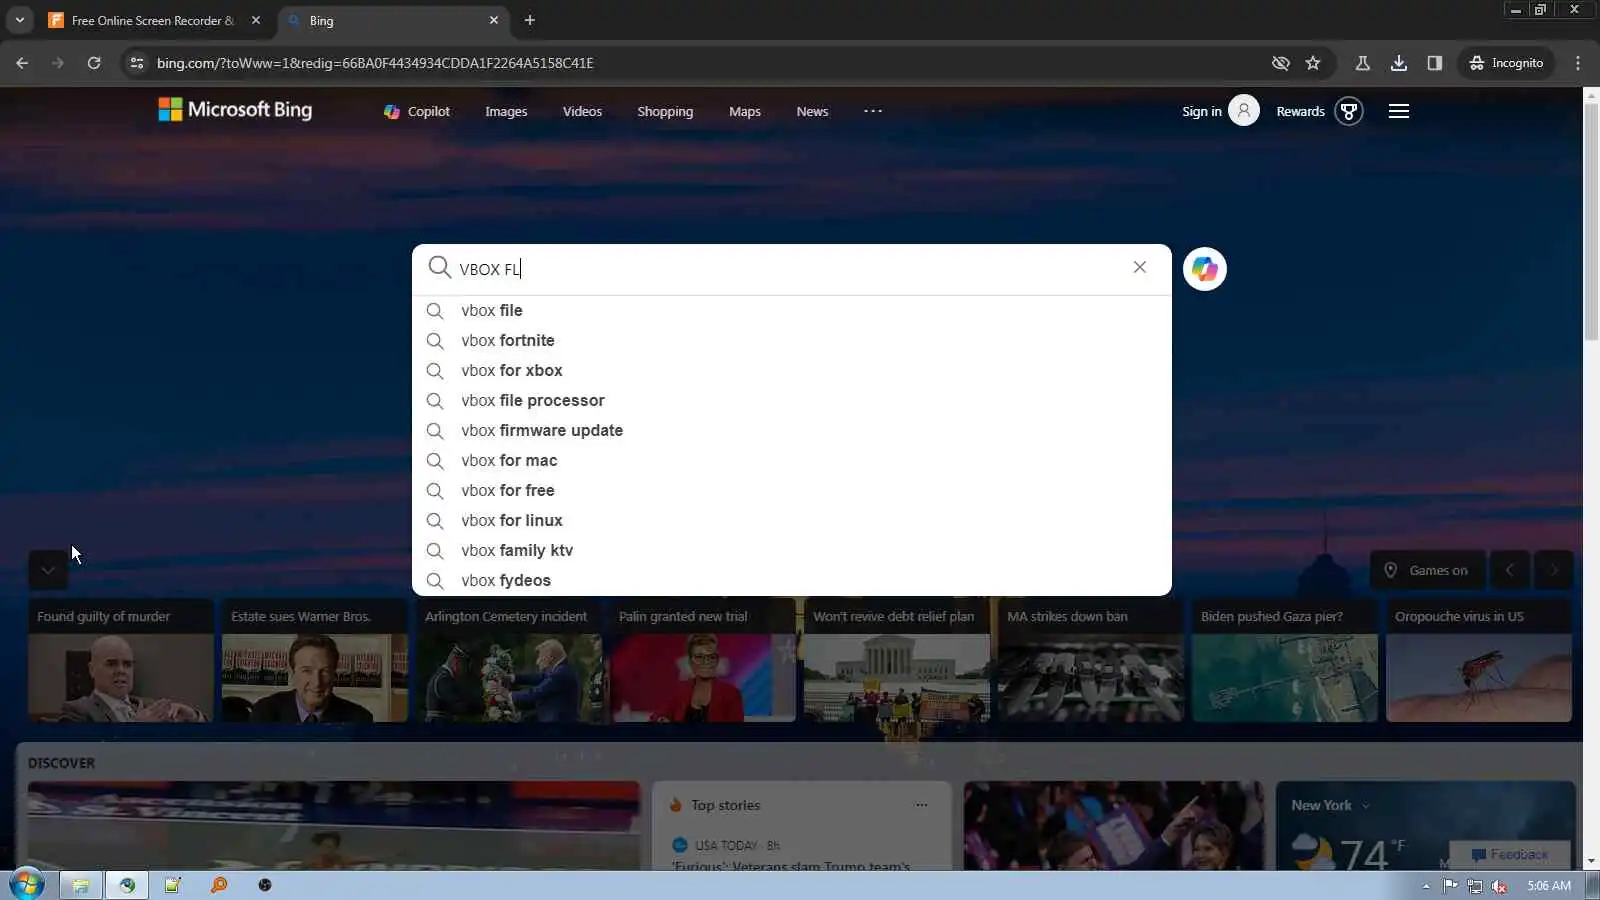The height and width of the screenshot is (900, 1600).
Task: Expand more Bing nav items ellipsis
Action: [x=873, y=111]
